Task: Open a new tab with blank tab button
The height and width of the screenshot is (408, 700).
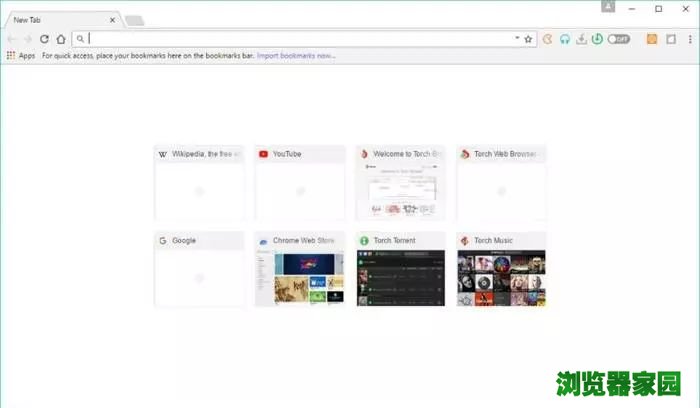Action: [x=134, y=21]
